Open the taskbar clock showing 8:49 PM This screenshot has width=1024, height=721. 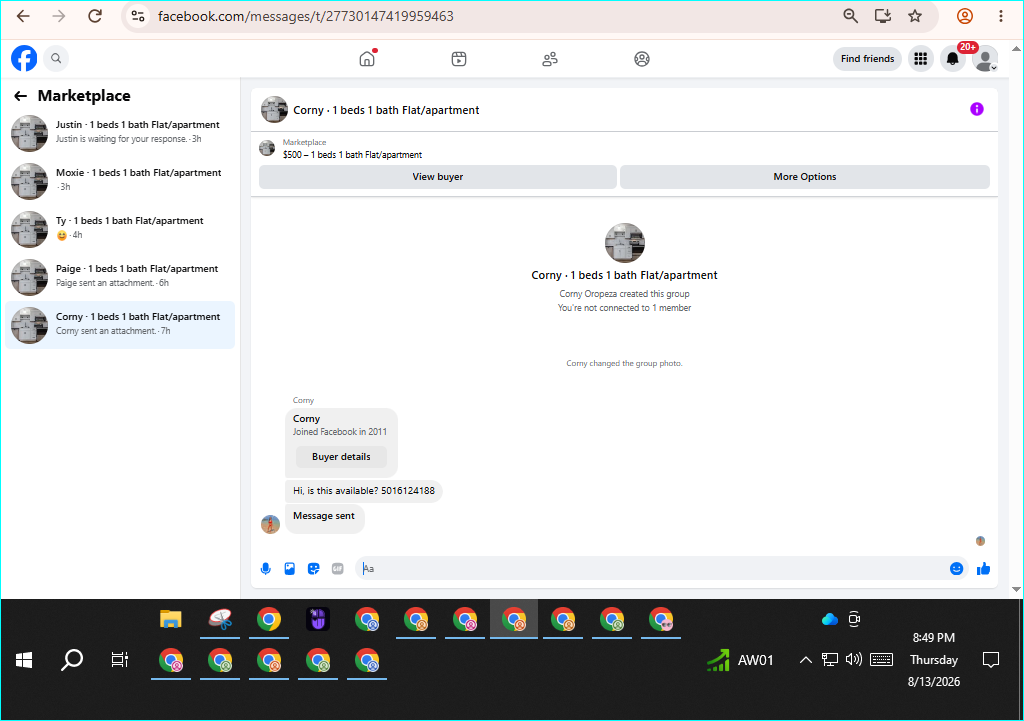[x=934, y=660]
